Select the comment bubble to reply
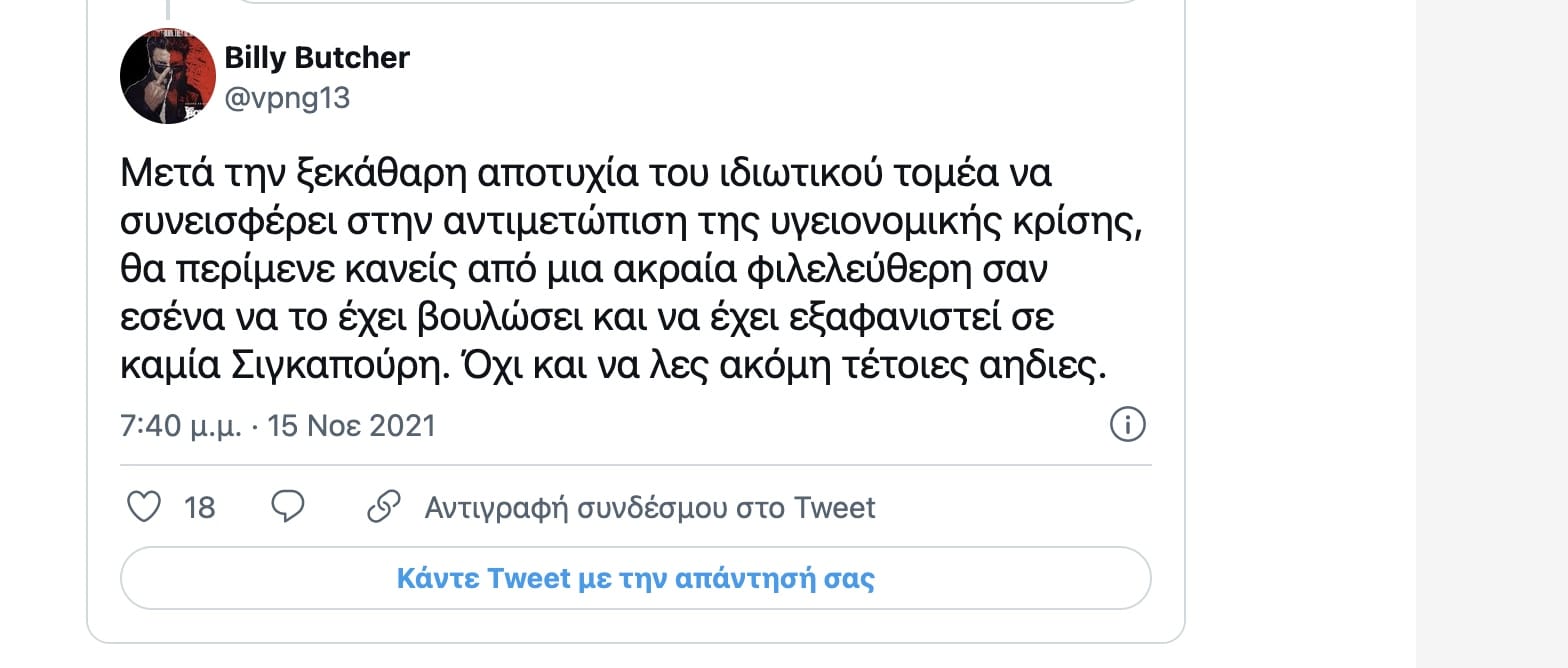Viewport: 1568px width, 668px height. 290,507
